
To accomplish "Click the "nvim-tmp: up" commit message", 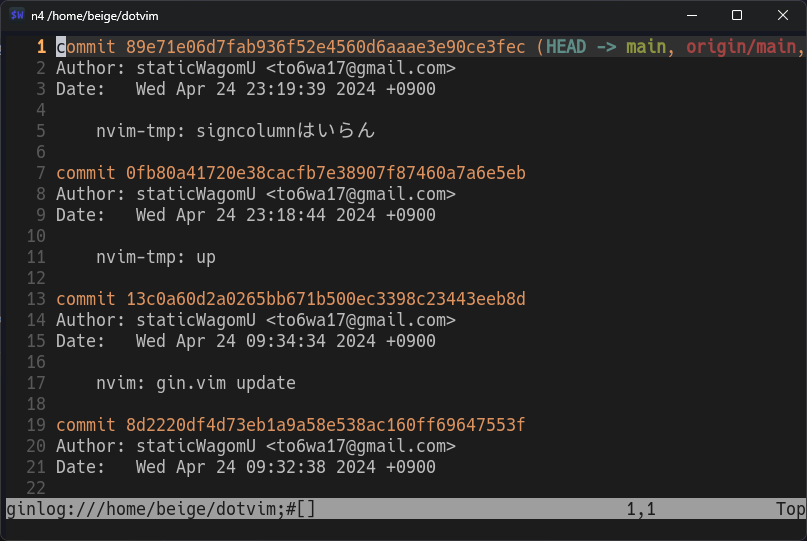I will coord(156,257).
